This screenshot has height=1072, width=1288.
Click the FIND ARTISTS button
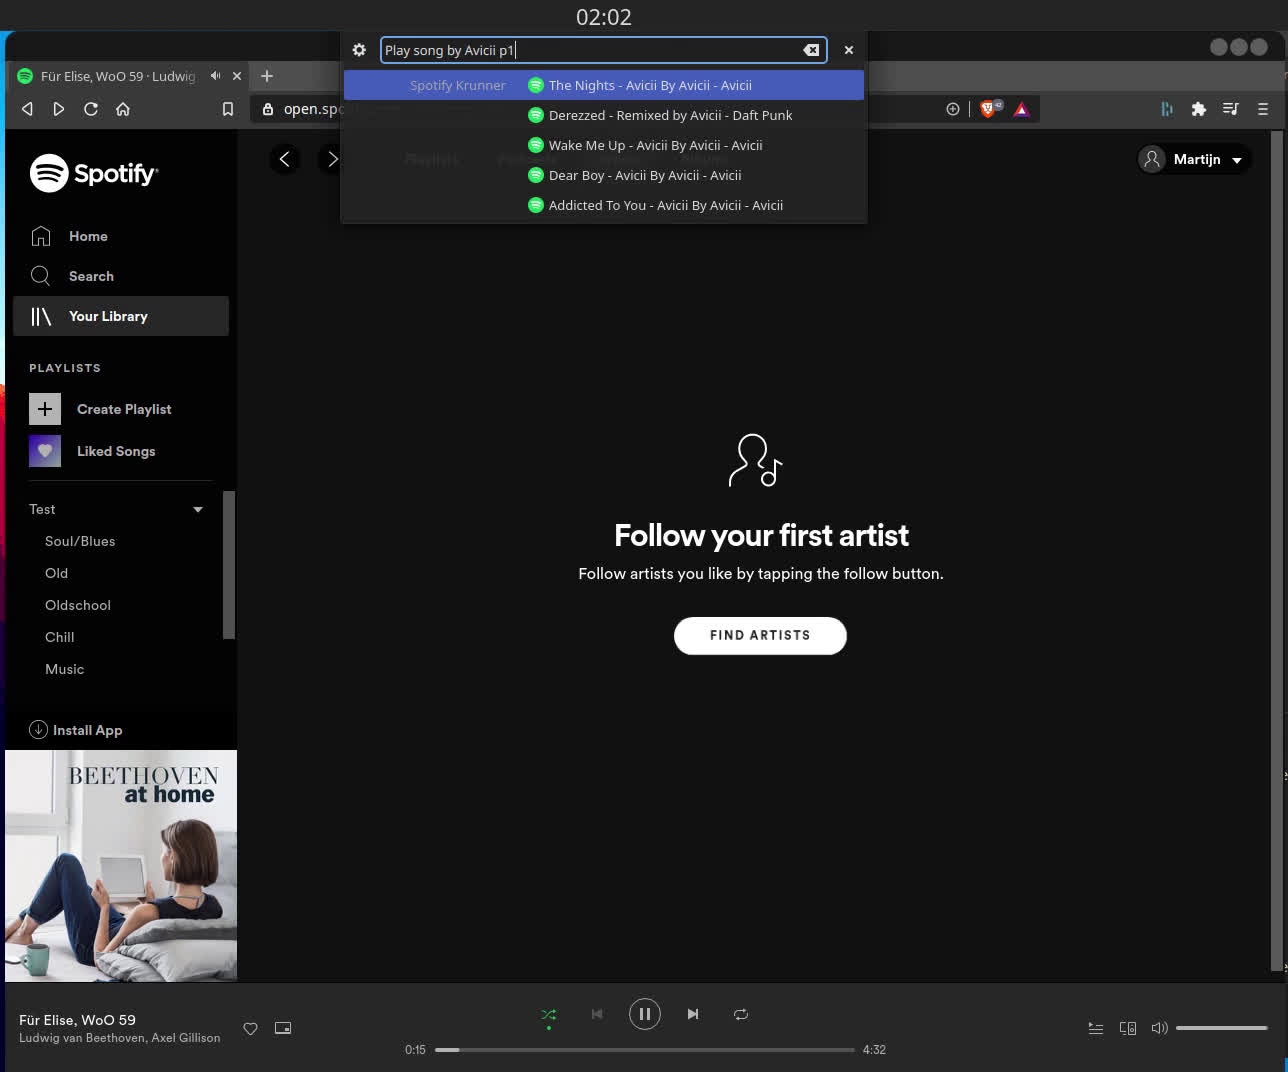click(760, 635)
